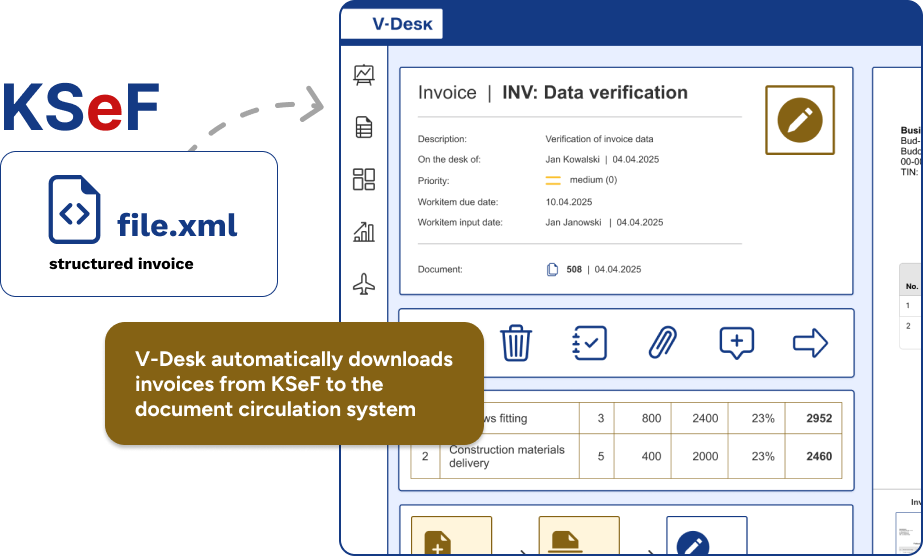Select the stamp workflow step tile
This screenshot has height=556, width=923.
coord(579,535)
